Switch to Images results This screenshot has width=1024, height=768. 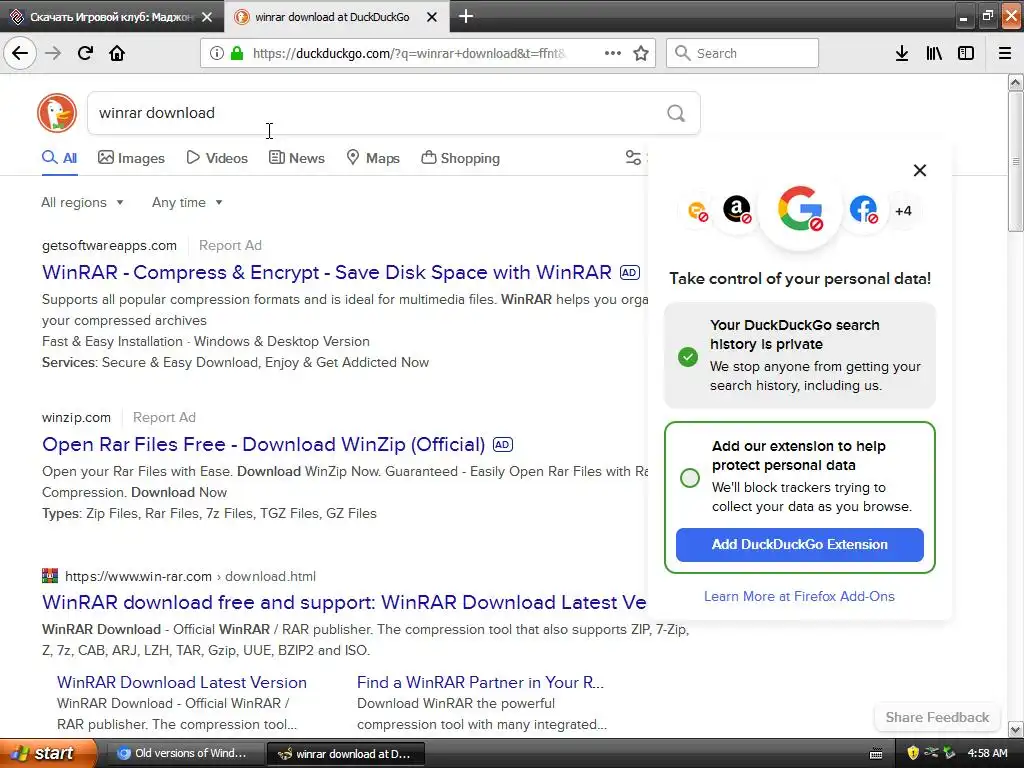coord(131,158)
